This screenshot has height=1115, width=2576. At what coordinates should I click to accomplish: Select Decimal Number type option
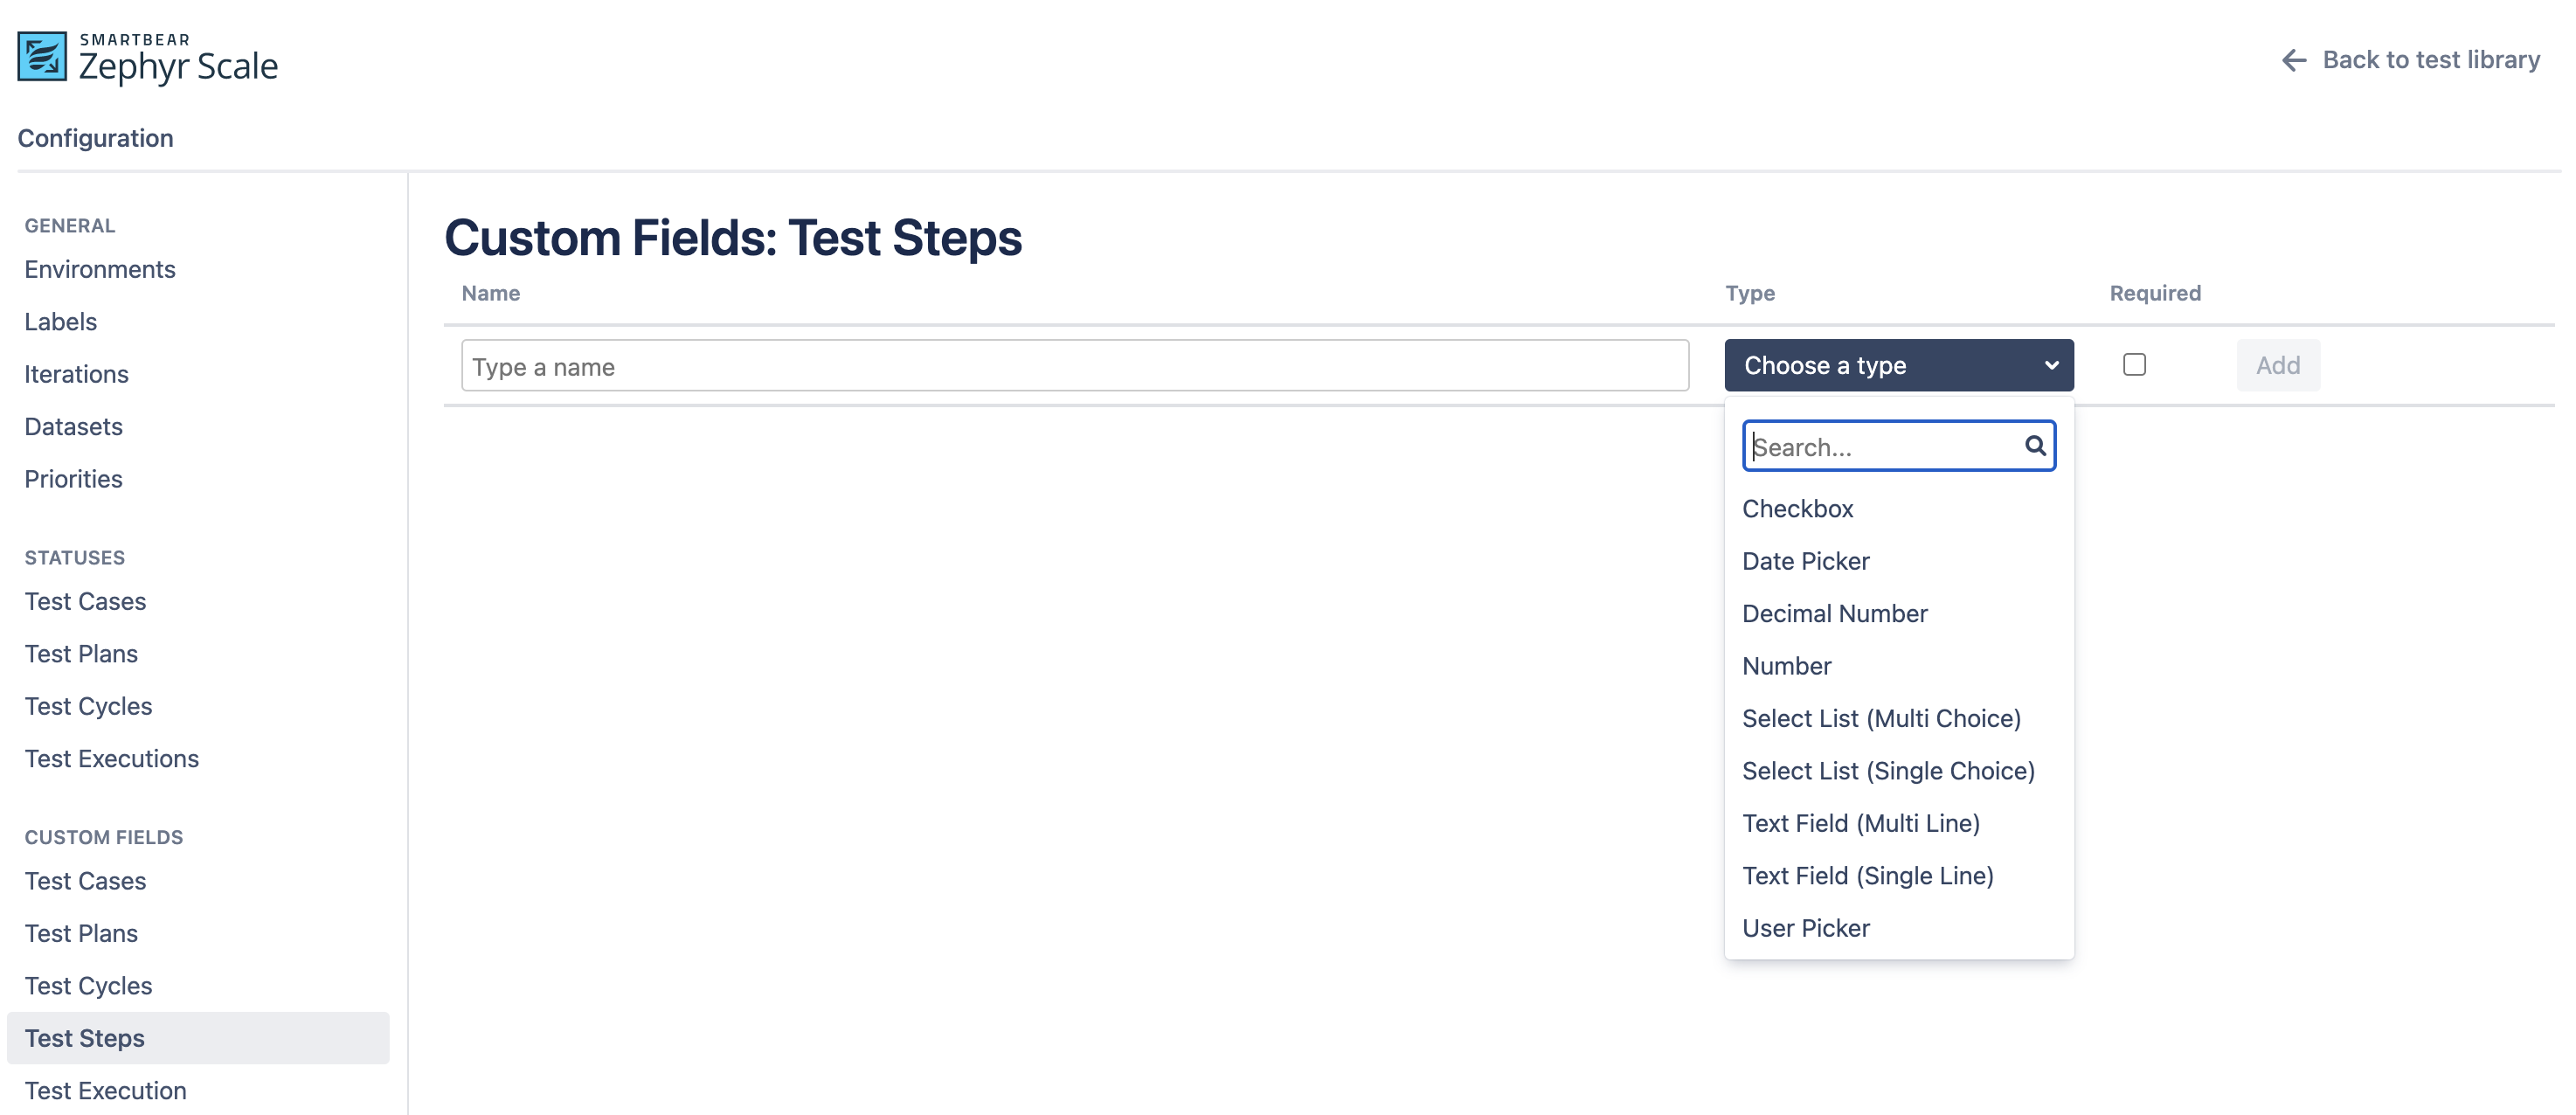[x=1834, y=614]
